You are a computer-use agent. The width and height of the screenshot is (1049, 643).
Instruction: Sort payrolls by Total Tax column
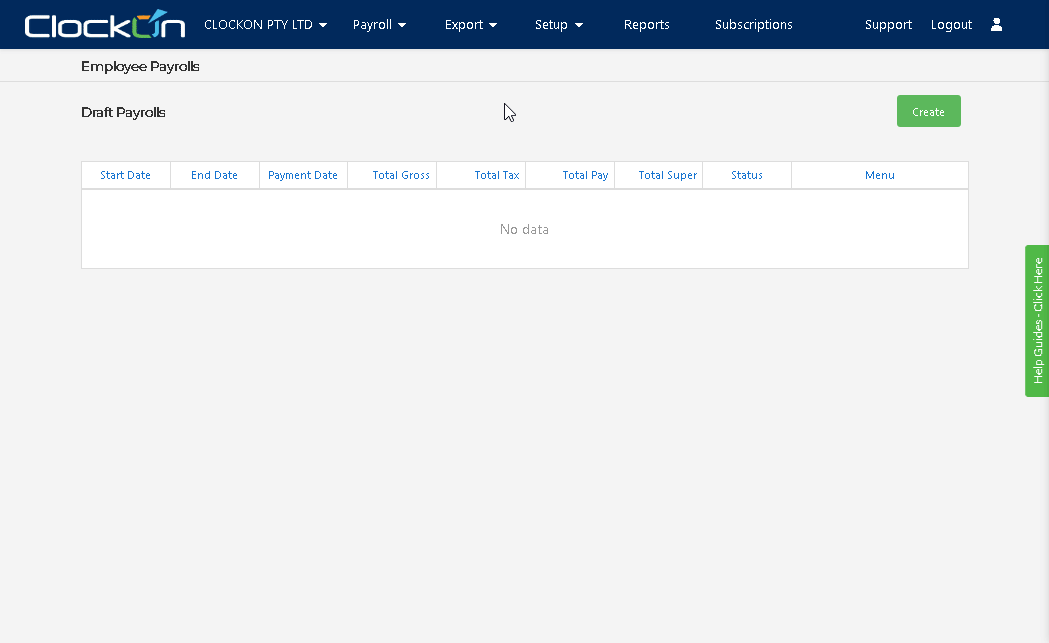(494, 175)
